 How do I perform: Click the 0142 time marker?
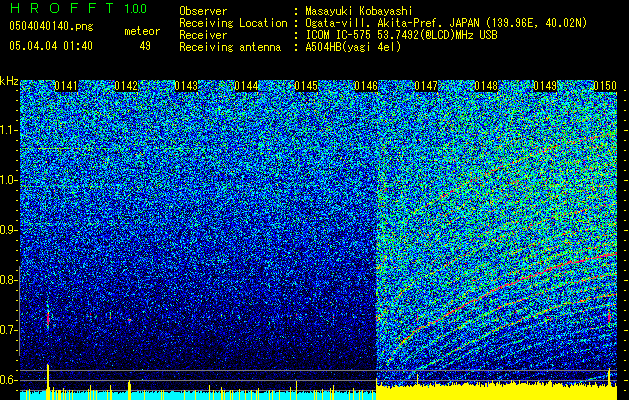point(126,86)
